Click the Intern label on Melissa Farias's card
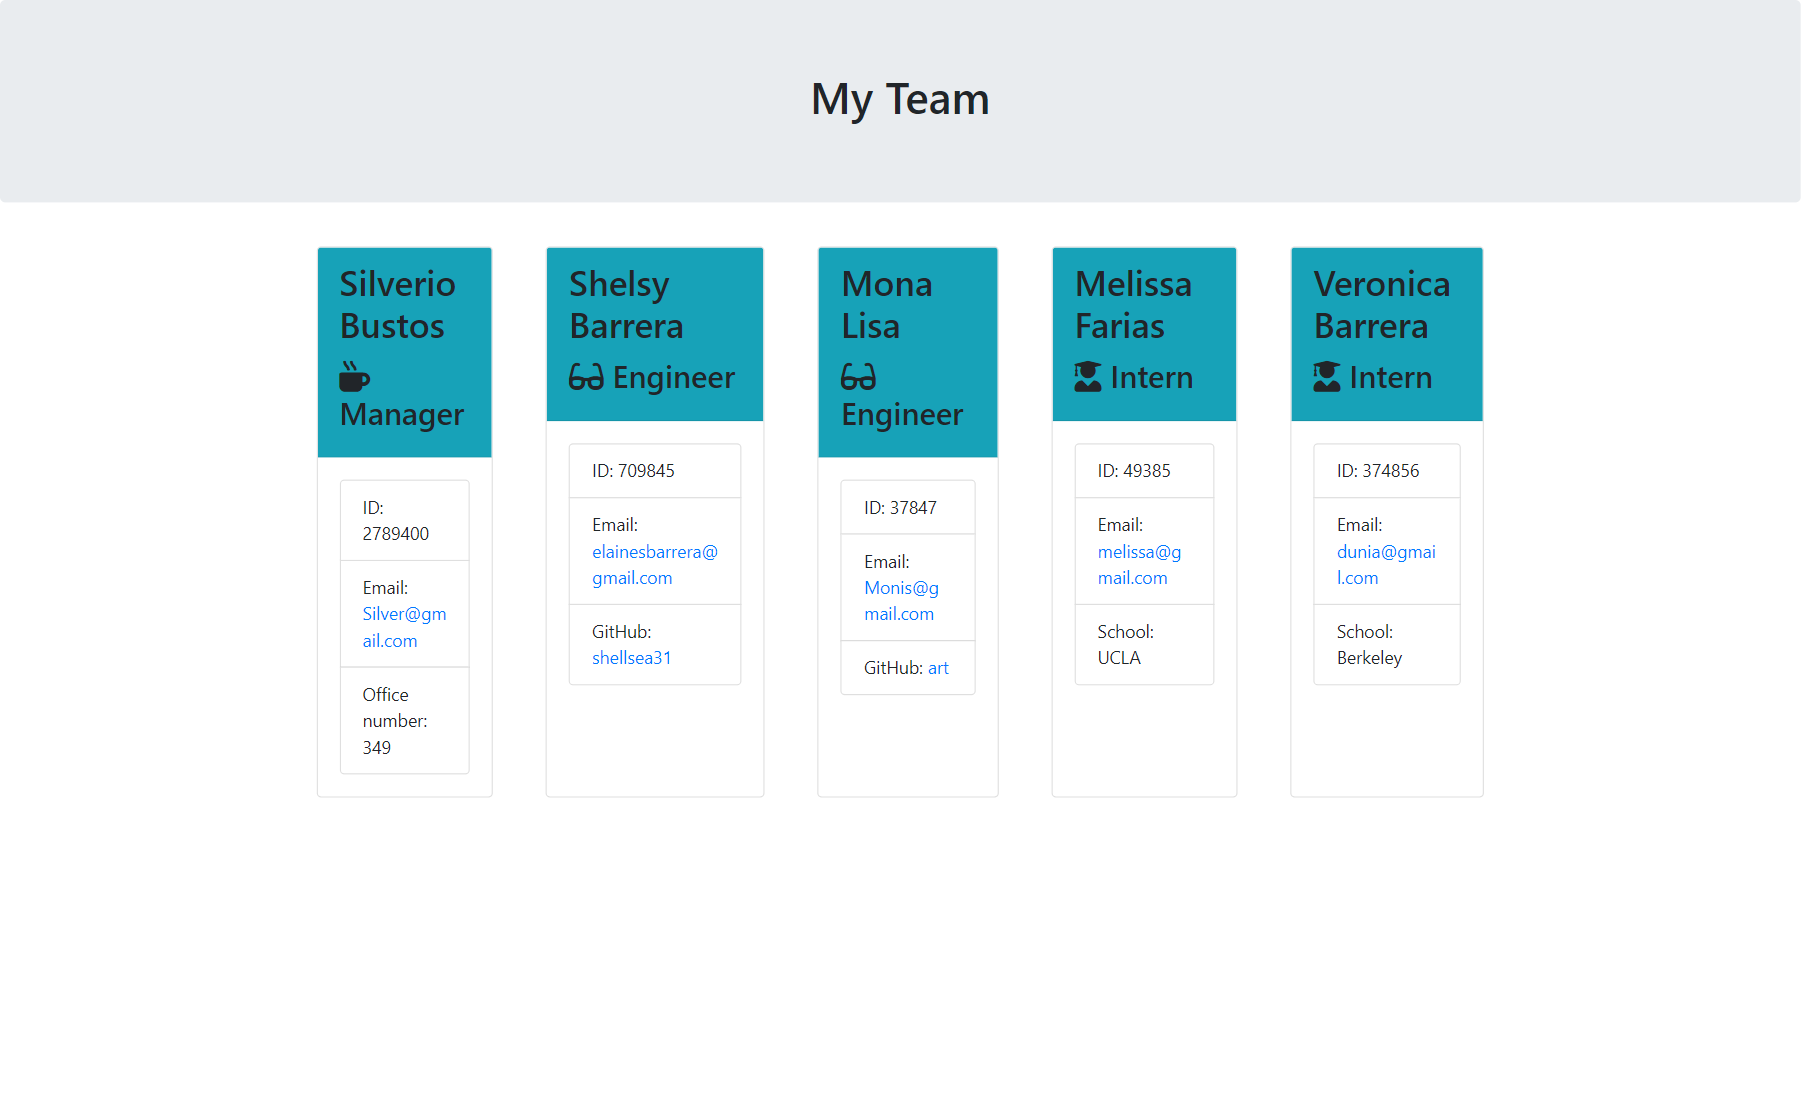Viewport: 1801px width, 1108px height. click(1152, 377)
